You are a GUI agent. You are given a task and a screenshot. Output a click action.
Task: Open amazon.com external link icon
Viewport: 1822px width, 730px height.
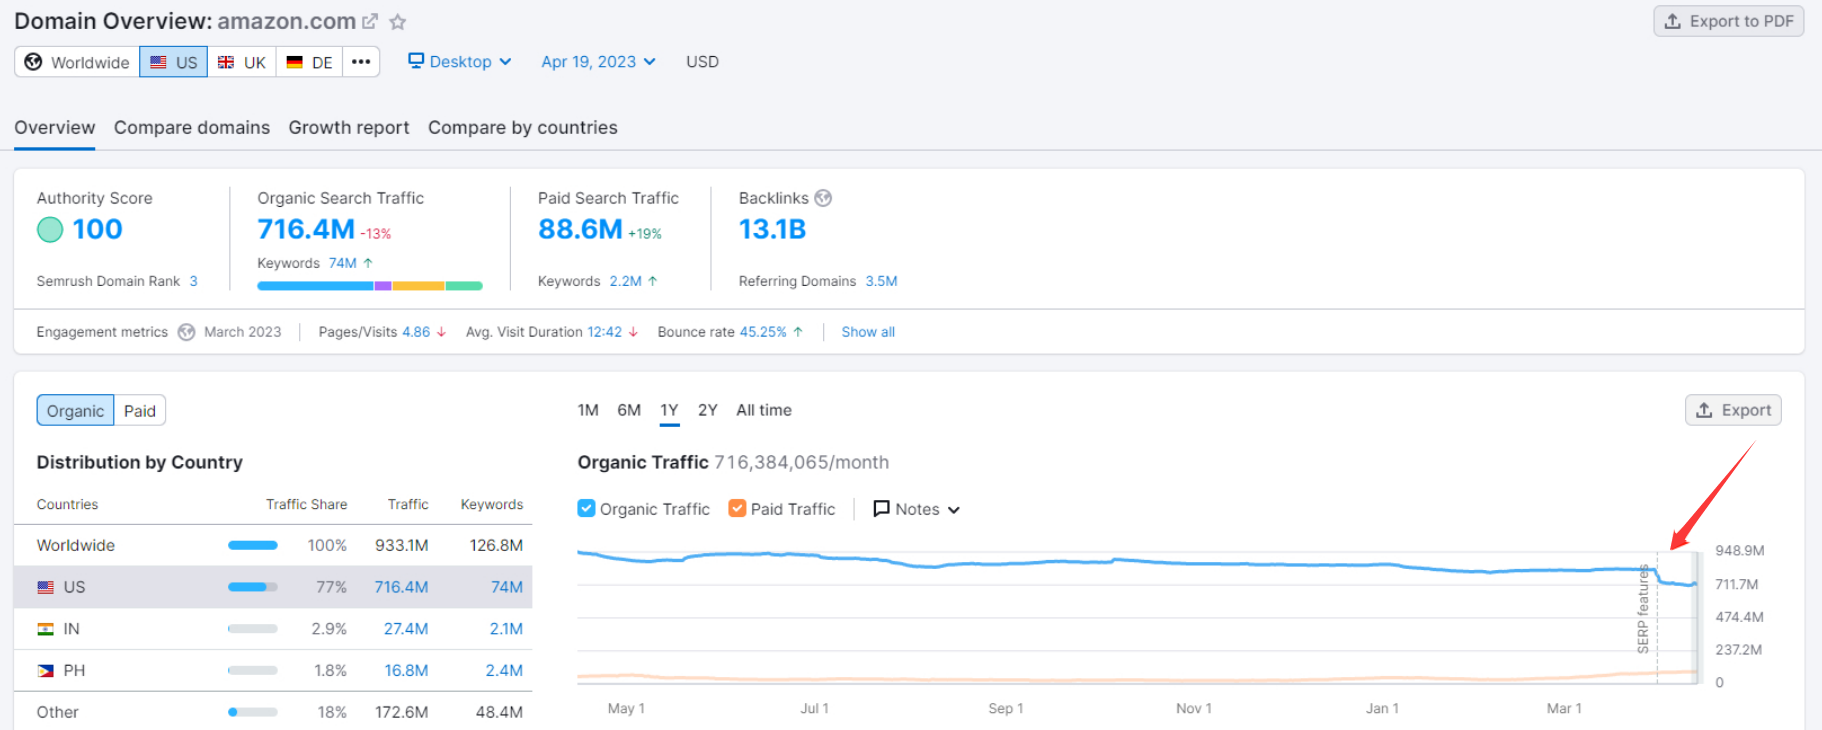370,21
